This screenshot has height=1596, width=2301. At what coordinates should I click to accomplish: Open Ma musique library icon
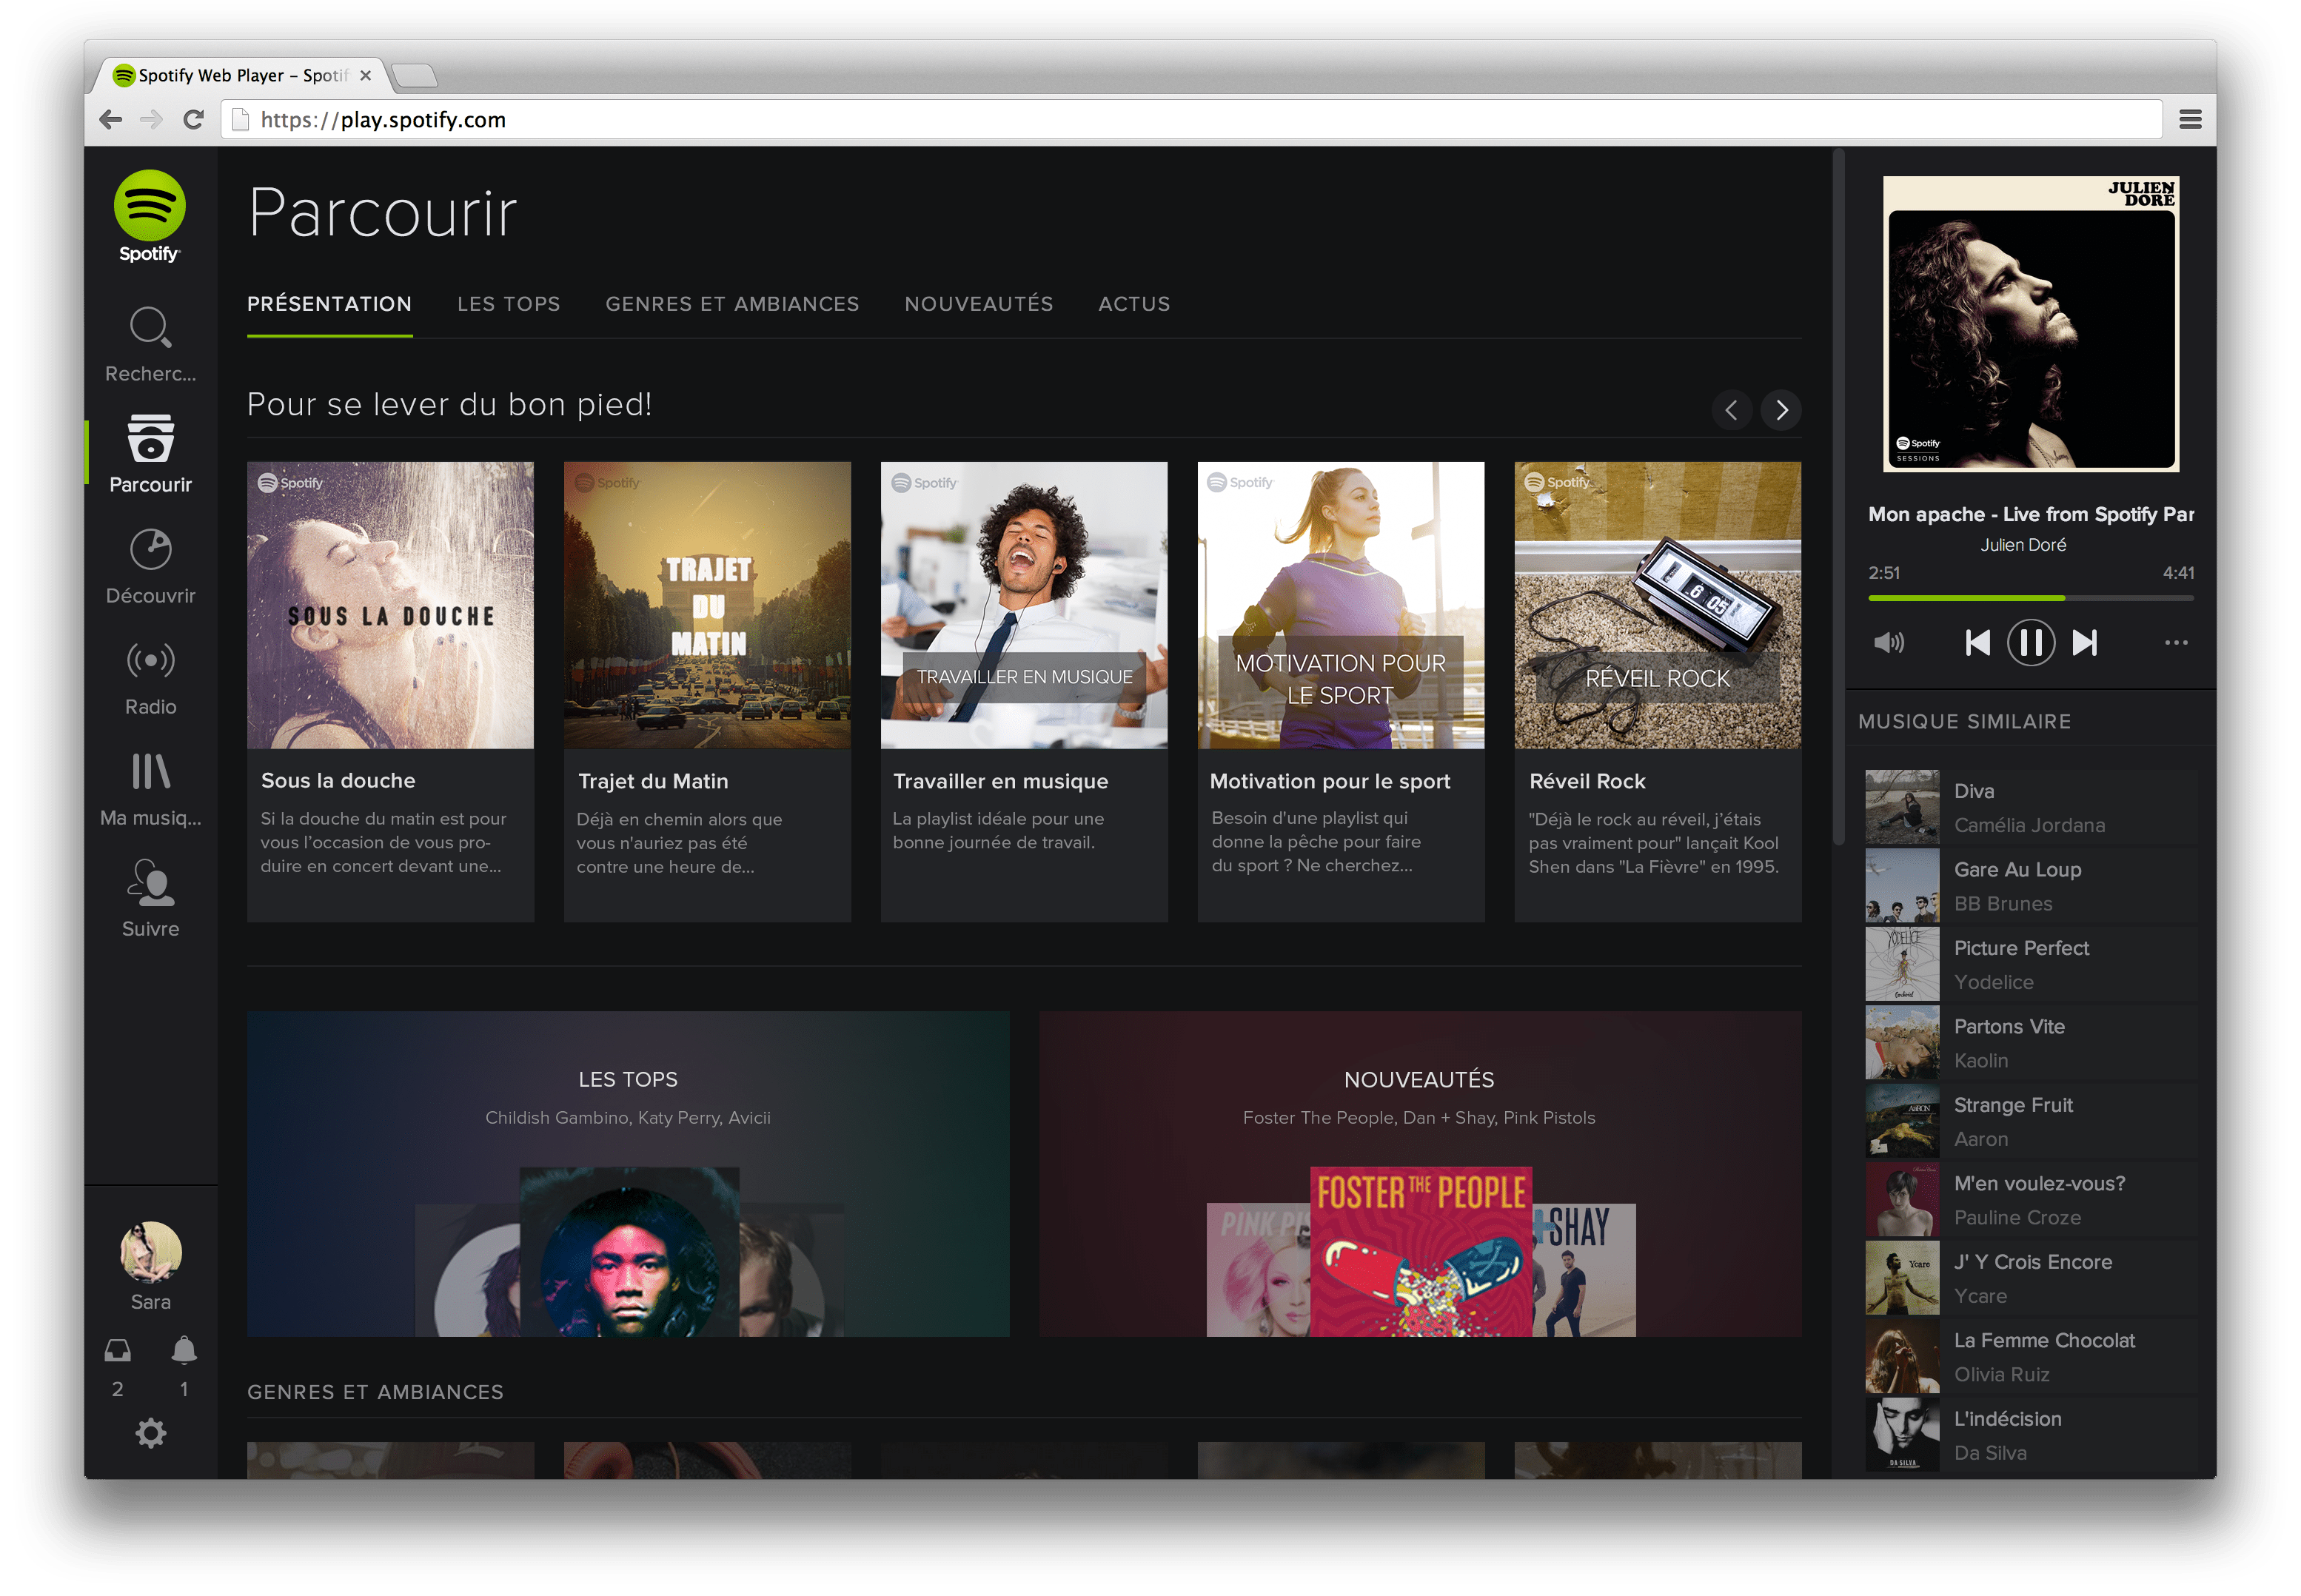(x=150, y=771)
